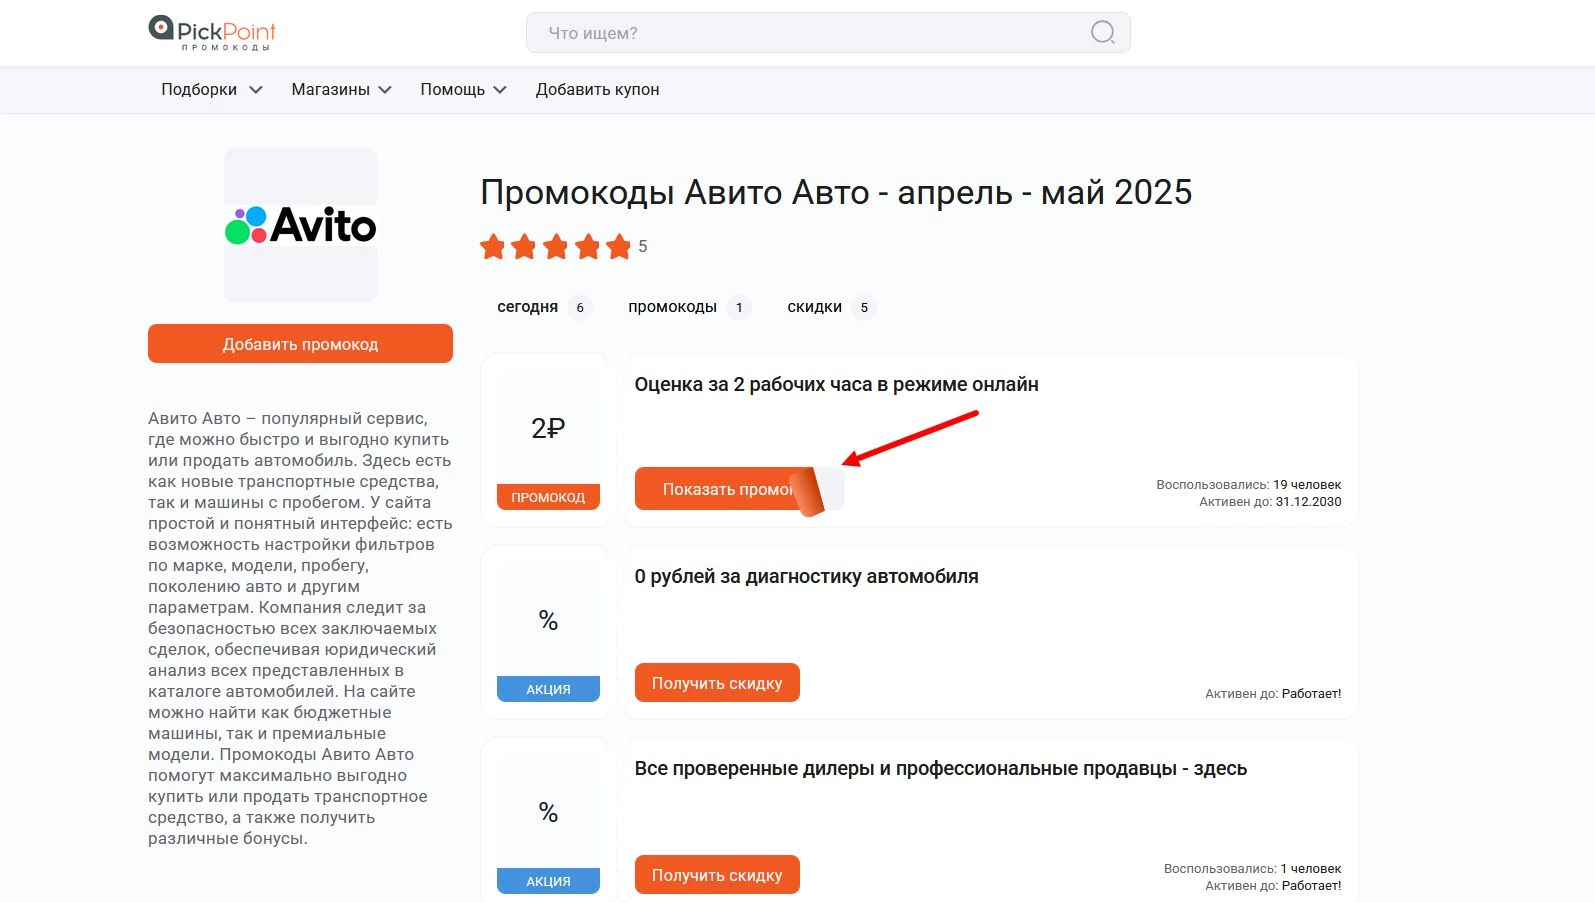Expand the Подборки dropdown menu

click(x=212, y=89)
